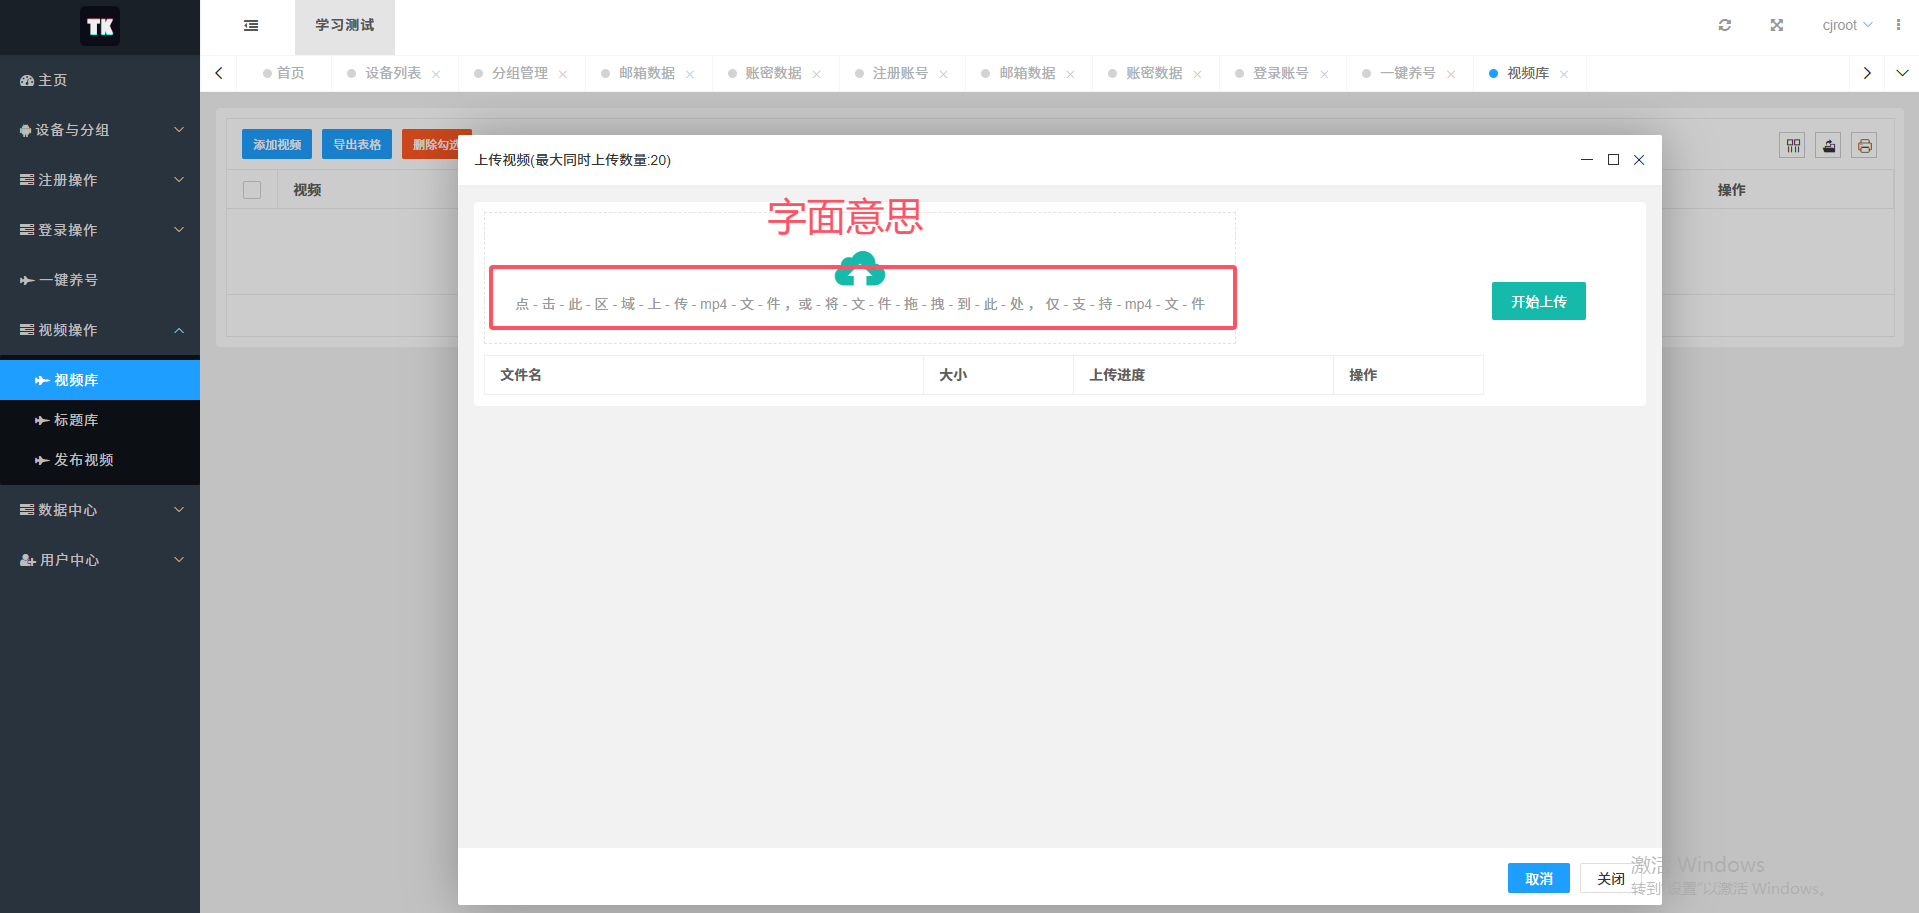Screen dimensions: 1919x913
Task: Click the print icon above the 操作 column
Action: 1864,145
